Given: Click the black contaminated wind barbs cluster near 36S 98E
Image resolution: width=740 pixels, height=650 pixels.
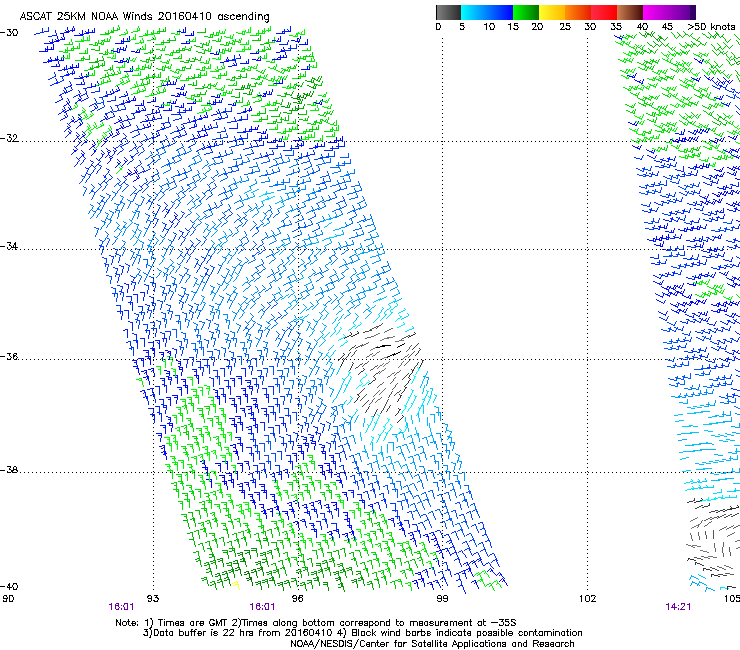Looking at the screenshot, I should [x=381, y=371].
